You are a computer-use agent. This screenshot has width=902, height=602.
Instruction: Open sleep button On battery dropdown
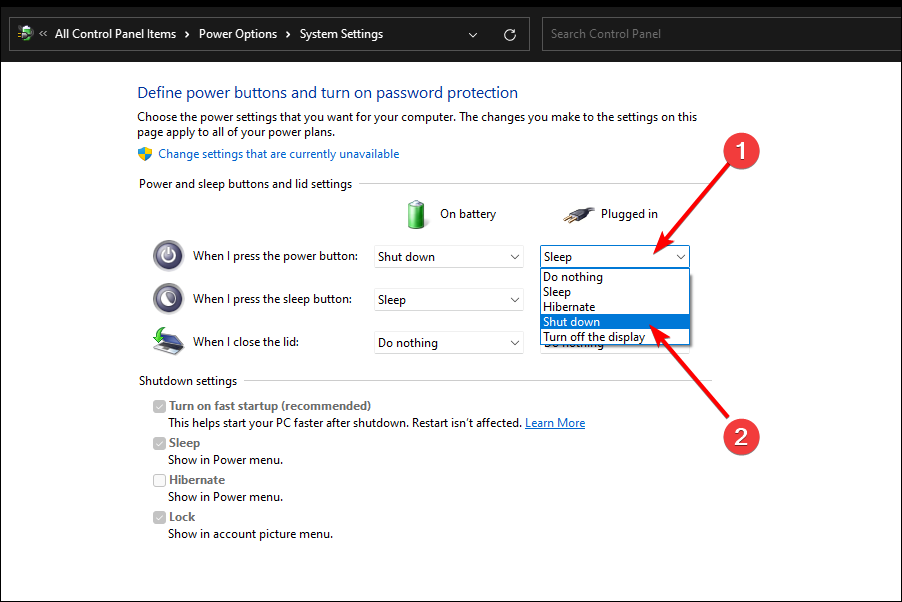[x=449, y=300]
